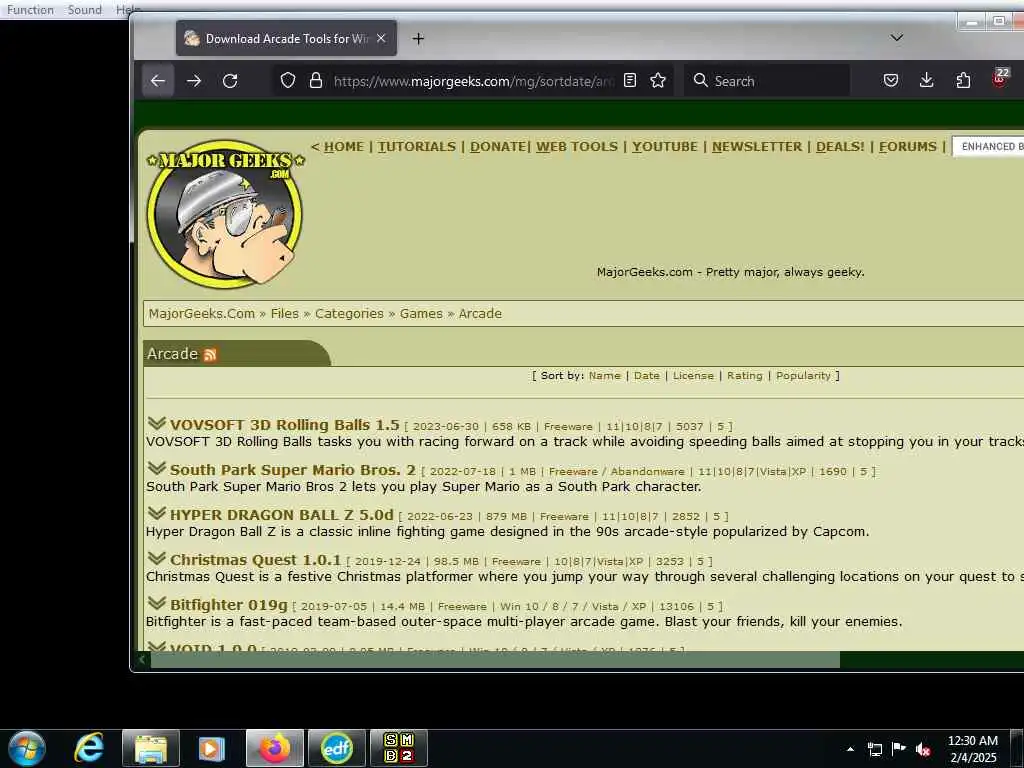This screenshot has width=1024, height=768.
Task: Open the Sound menu
Action: (x=85, y=10)
